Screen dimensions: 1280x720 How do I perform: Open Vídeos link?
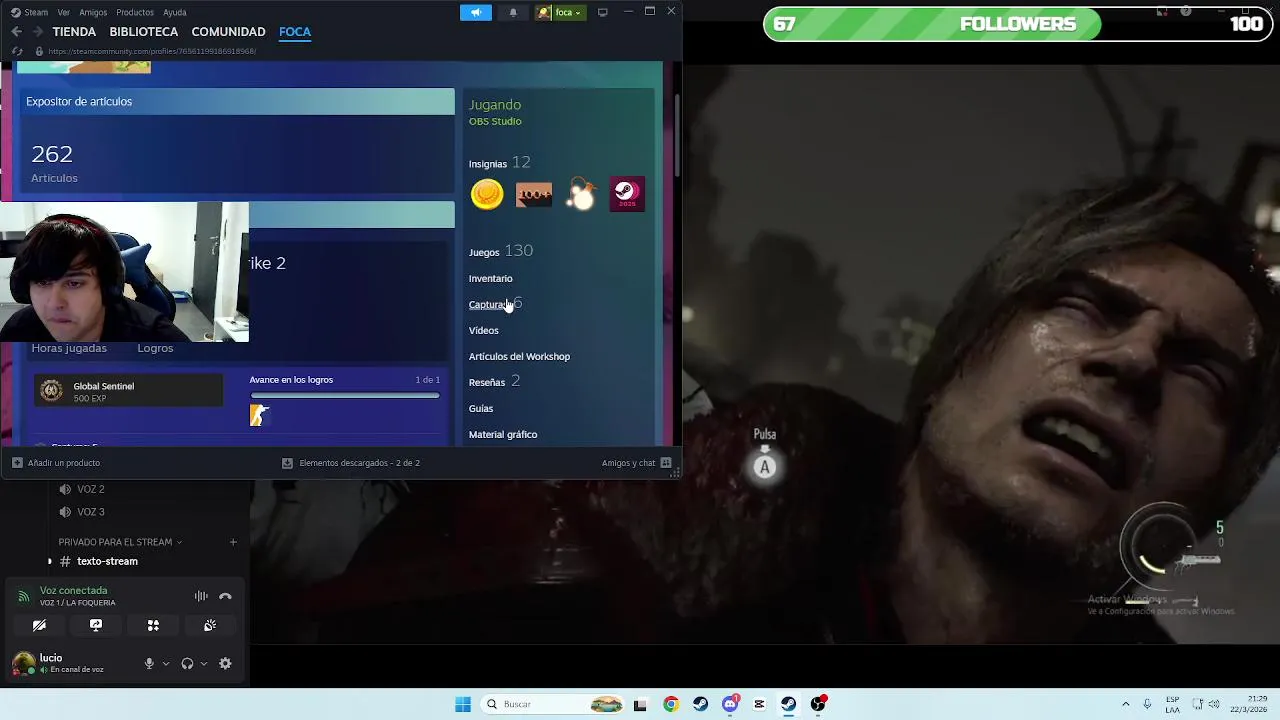pos(483,330)
